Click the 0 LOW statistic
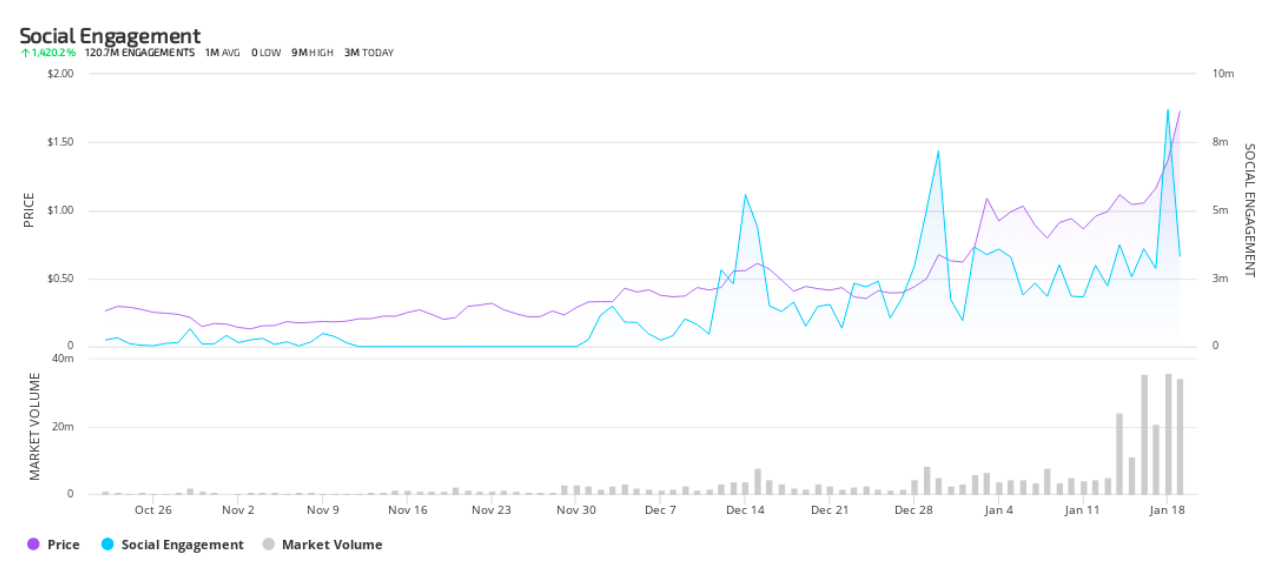The height and width of the screenshot is (563, 1270). point(267,53)
